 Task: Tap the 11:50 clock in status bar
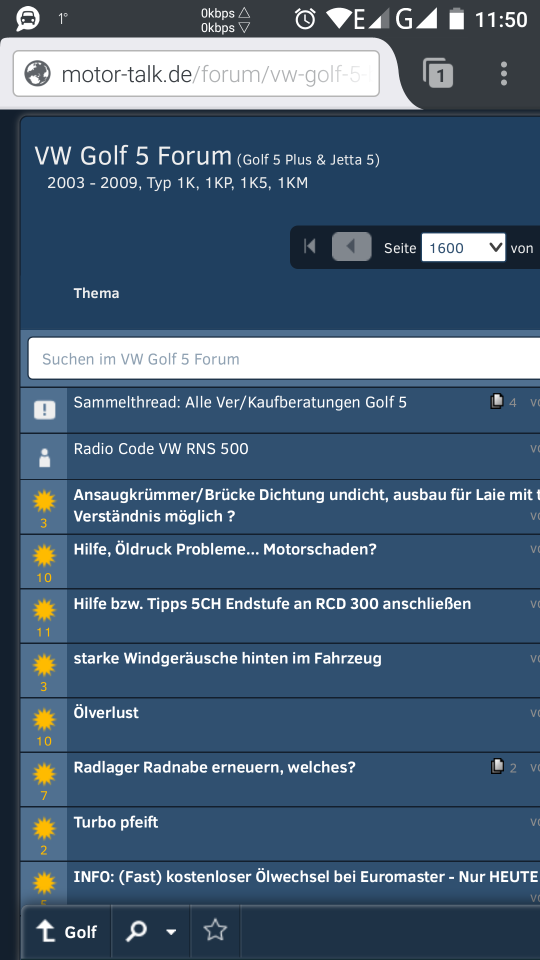(x=501, y=20)
